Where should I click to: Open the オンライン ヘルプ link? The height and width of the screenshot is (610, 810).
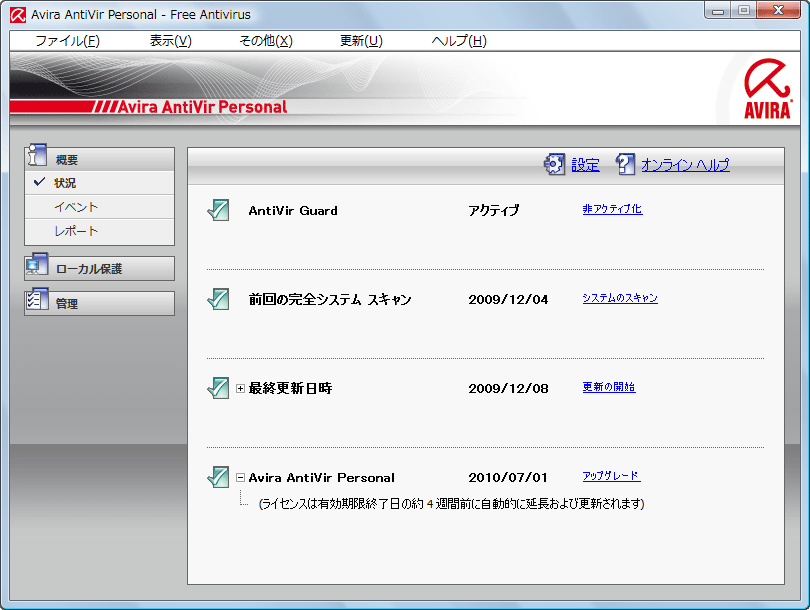tap(685, 165)
